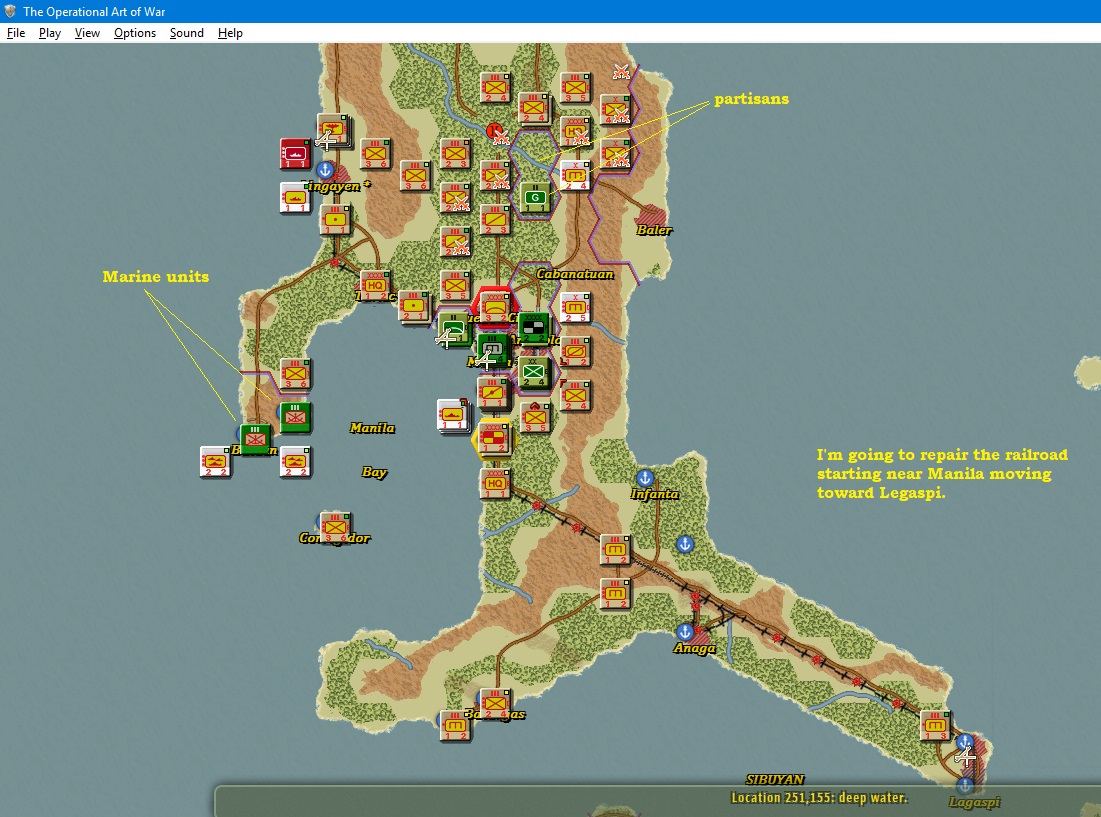
Task: Select the green Marine unit at Bataan tip
Action: pyautogui.click(x=255, y=439)
